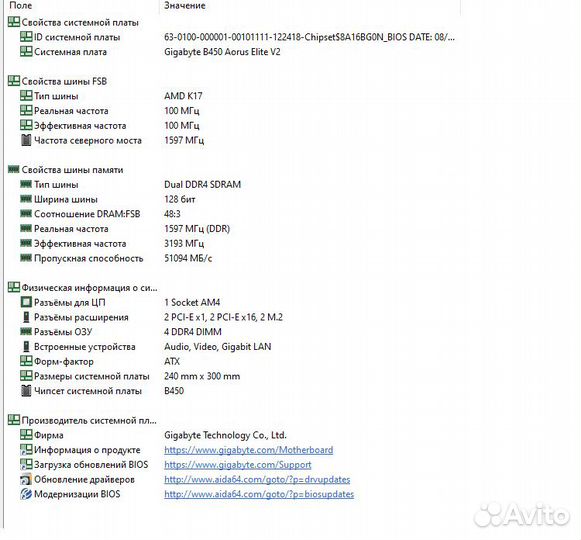Click the chipset icon beside Чипсет системной платы

pyautogui.click(x=26, y=391)
